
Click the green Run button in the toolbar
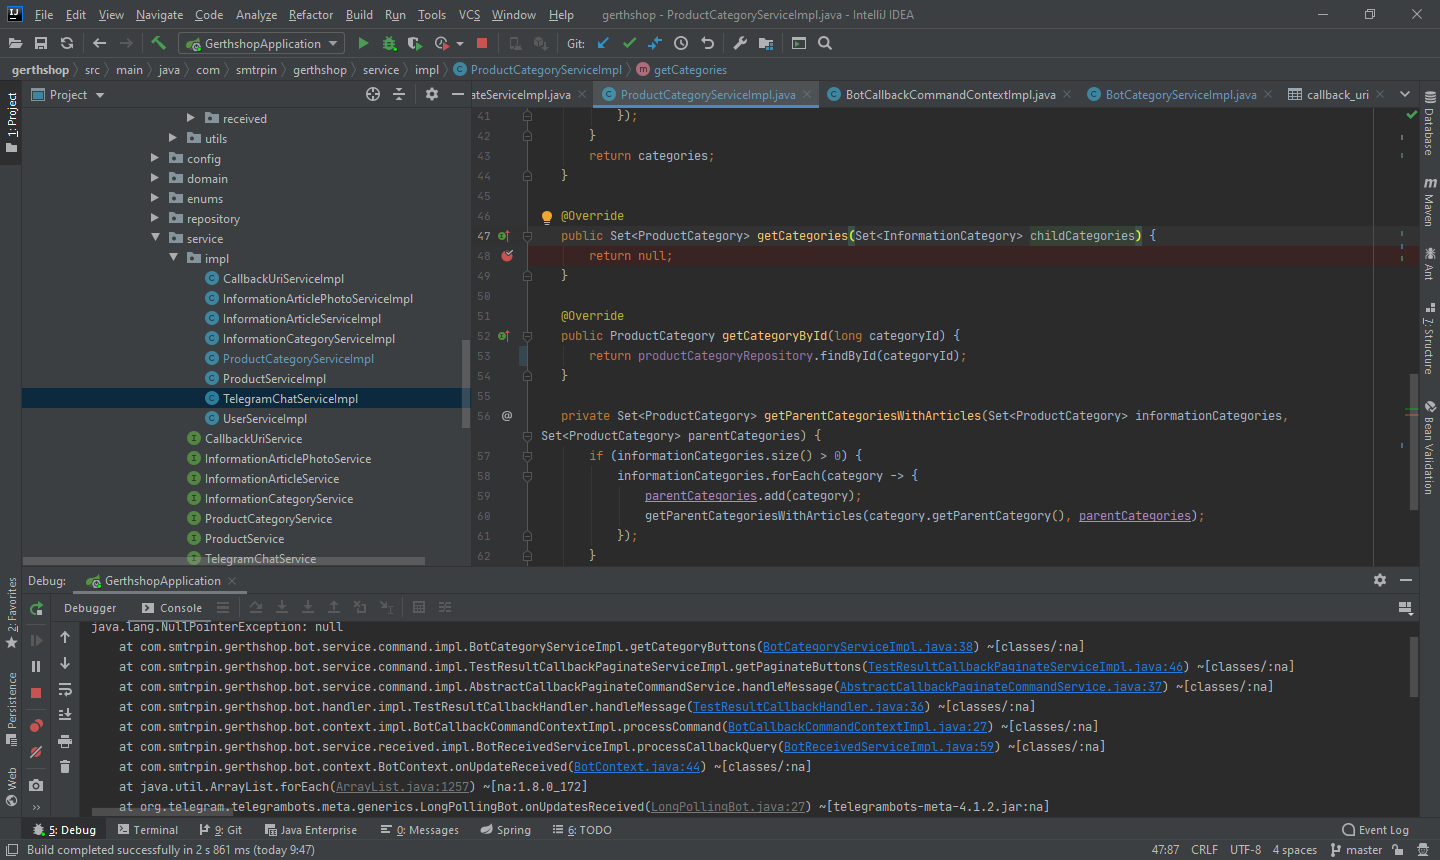363,43
